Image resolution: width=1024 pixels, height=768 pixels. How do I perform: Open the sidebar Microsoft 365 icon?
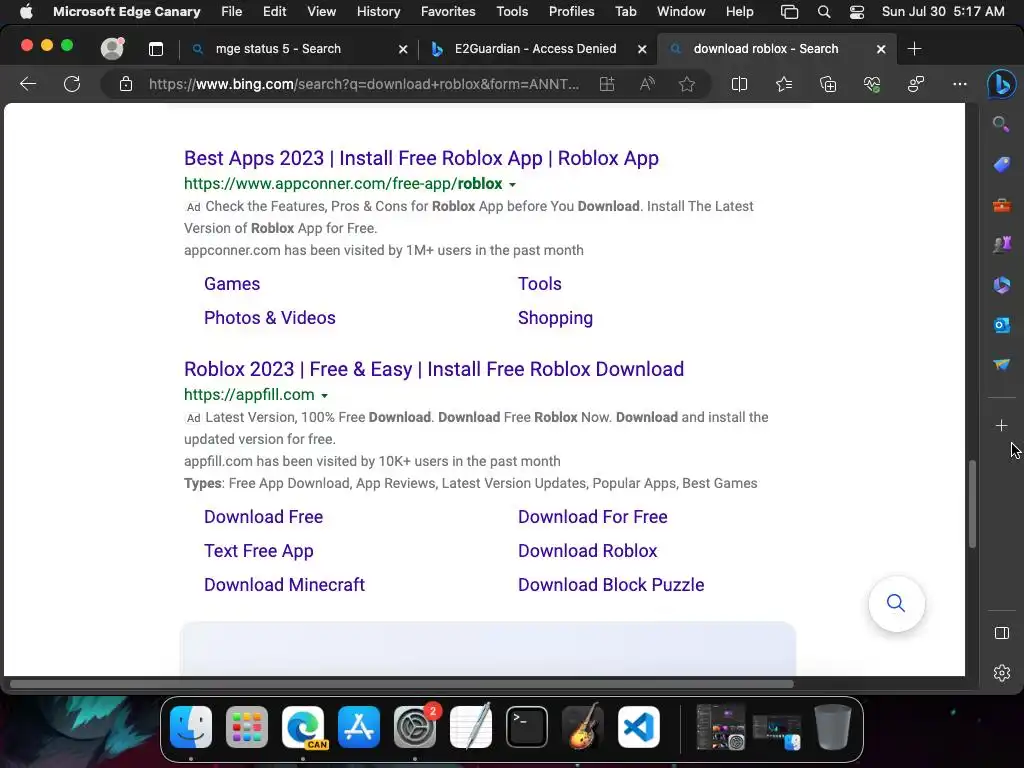1001,285
